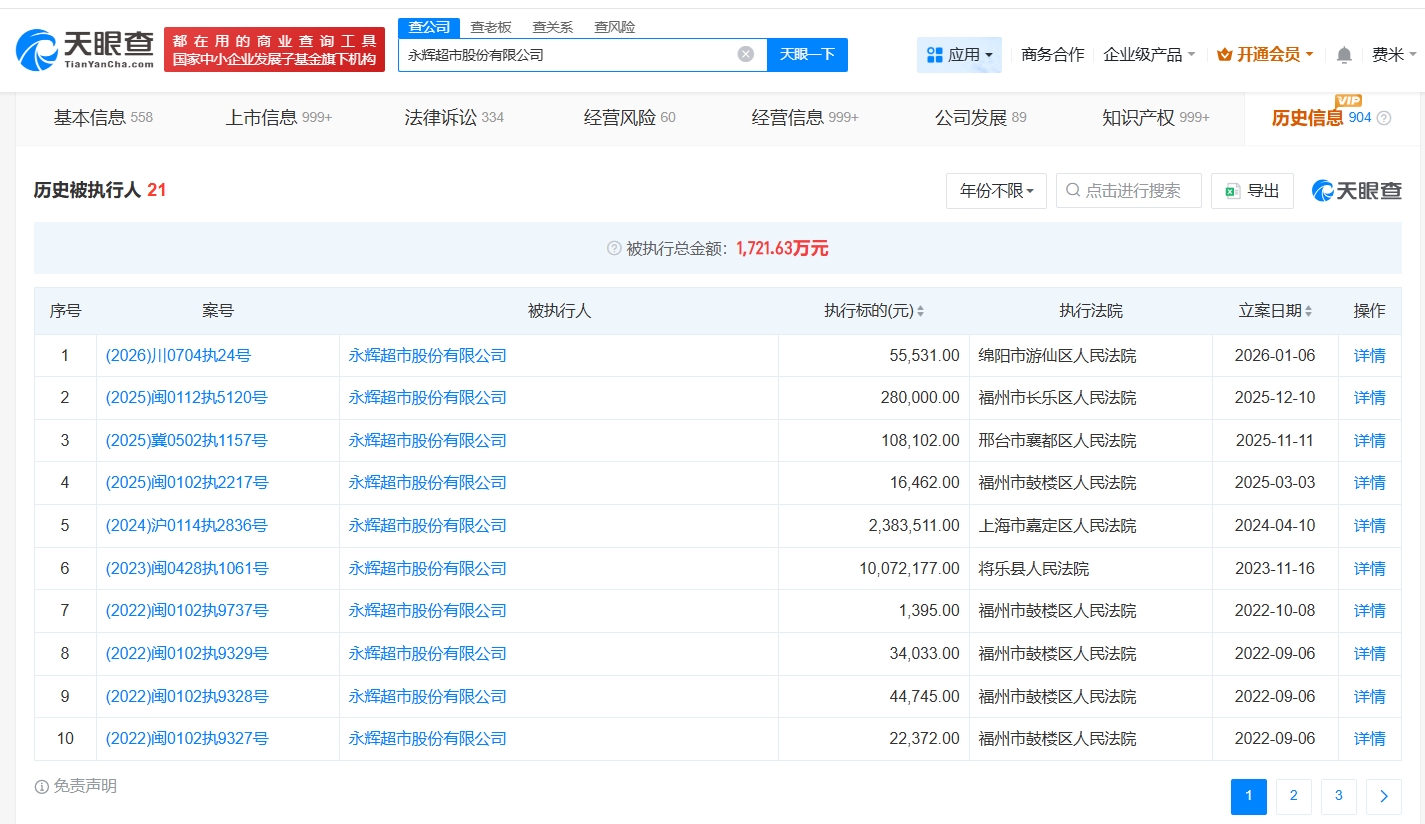Open case (2024)沪0114执2836号 link
The width and height of the screenshot is (1425, 824).
pos(187,525)
